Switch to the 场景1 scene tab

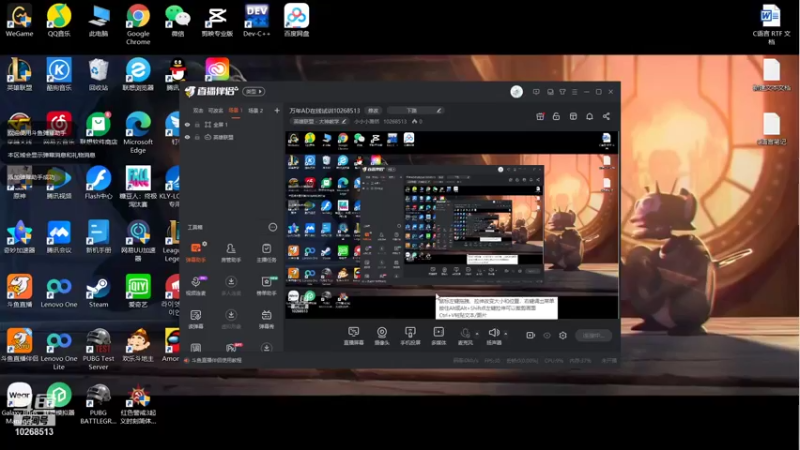(235, 110)
